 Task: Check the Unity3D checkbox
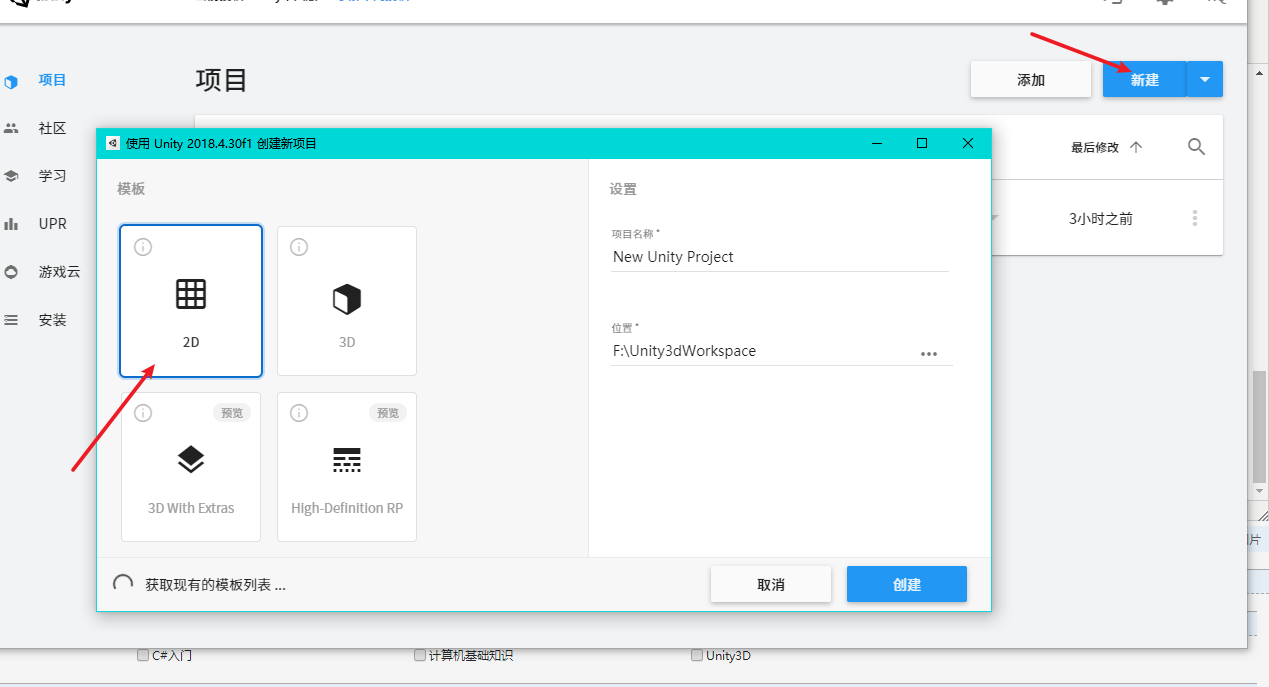click(x=697, y=656)
